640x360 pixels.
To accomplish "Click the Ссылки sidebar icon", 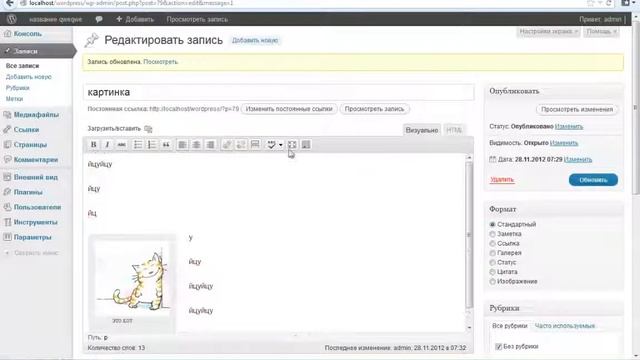I will click(7, 129).
